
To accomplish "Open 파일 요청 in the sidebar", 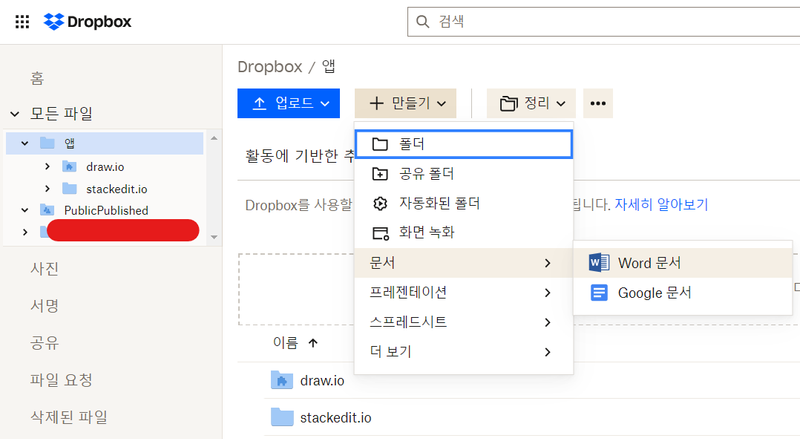I will click(x=61, y=380).
